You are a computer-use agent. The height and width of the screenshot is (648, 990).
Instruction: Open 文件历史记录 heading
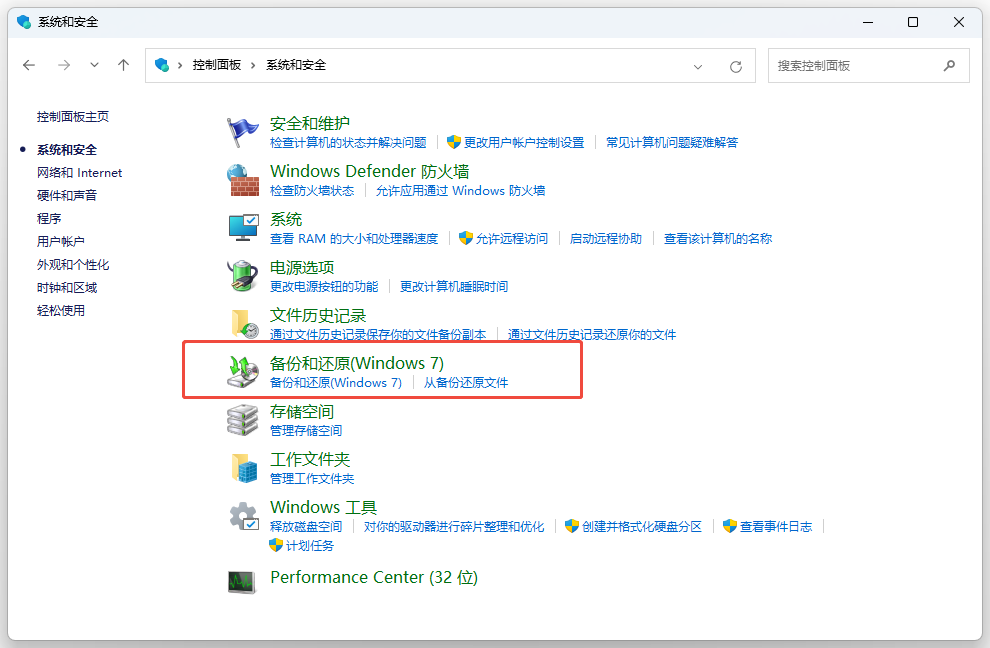[x=318, y=315]
